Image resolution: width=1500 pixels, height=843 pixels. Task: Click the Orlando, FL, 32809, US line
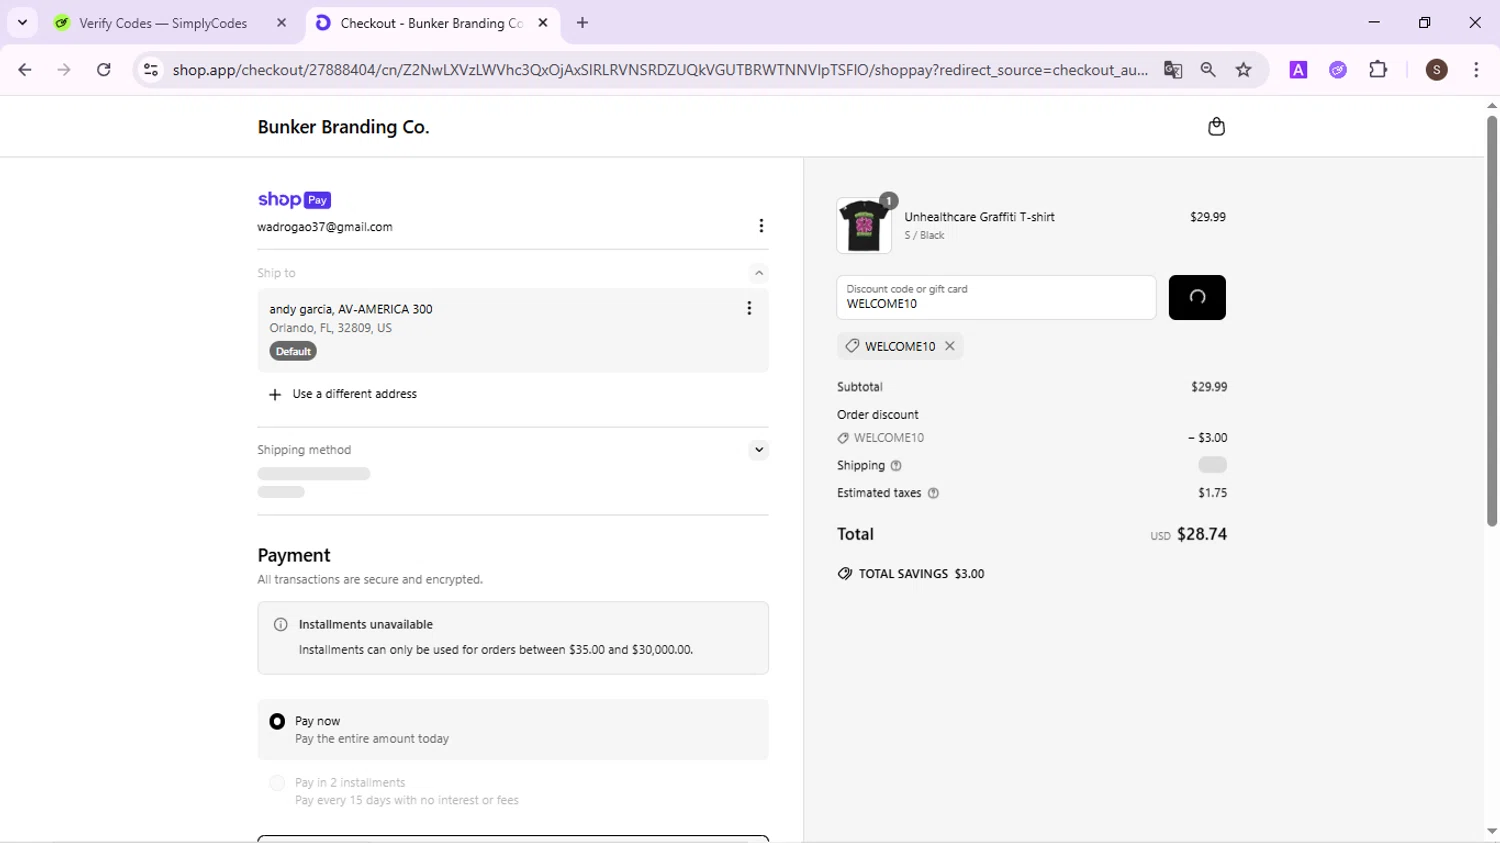330,328
